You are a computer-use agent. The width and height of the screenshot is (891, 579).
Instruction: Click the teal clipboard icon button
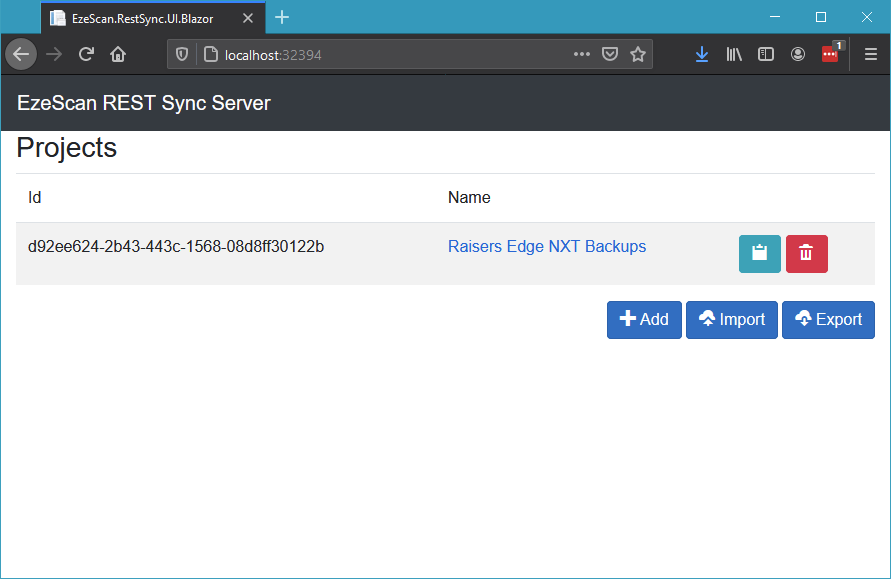click(x=759, y=254)
